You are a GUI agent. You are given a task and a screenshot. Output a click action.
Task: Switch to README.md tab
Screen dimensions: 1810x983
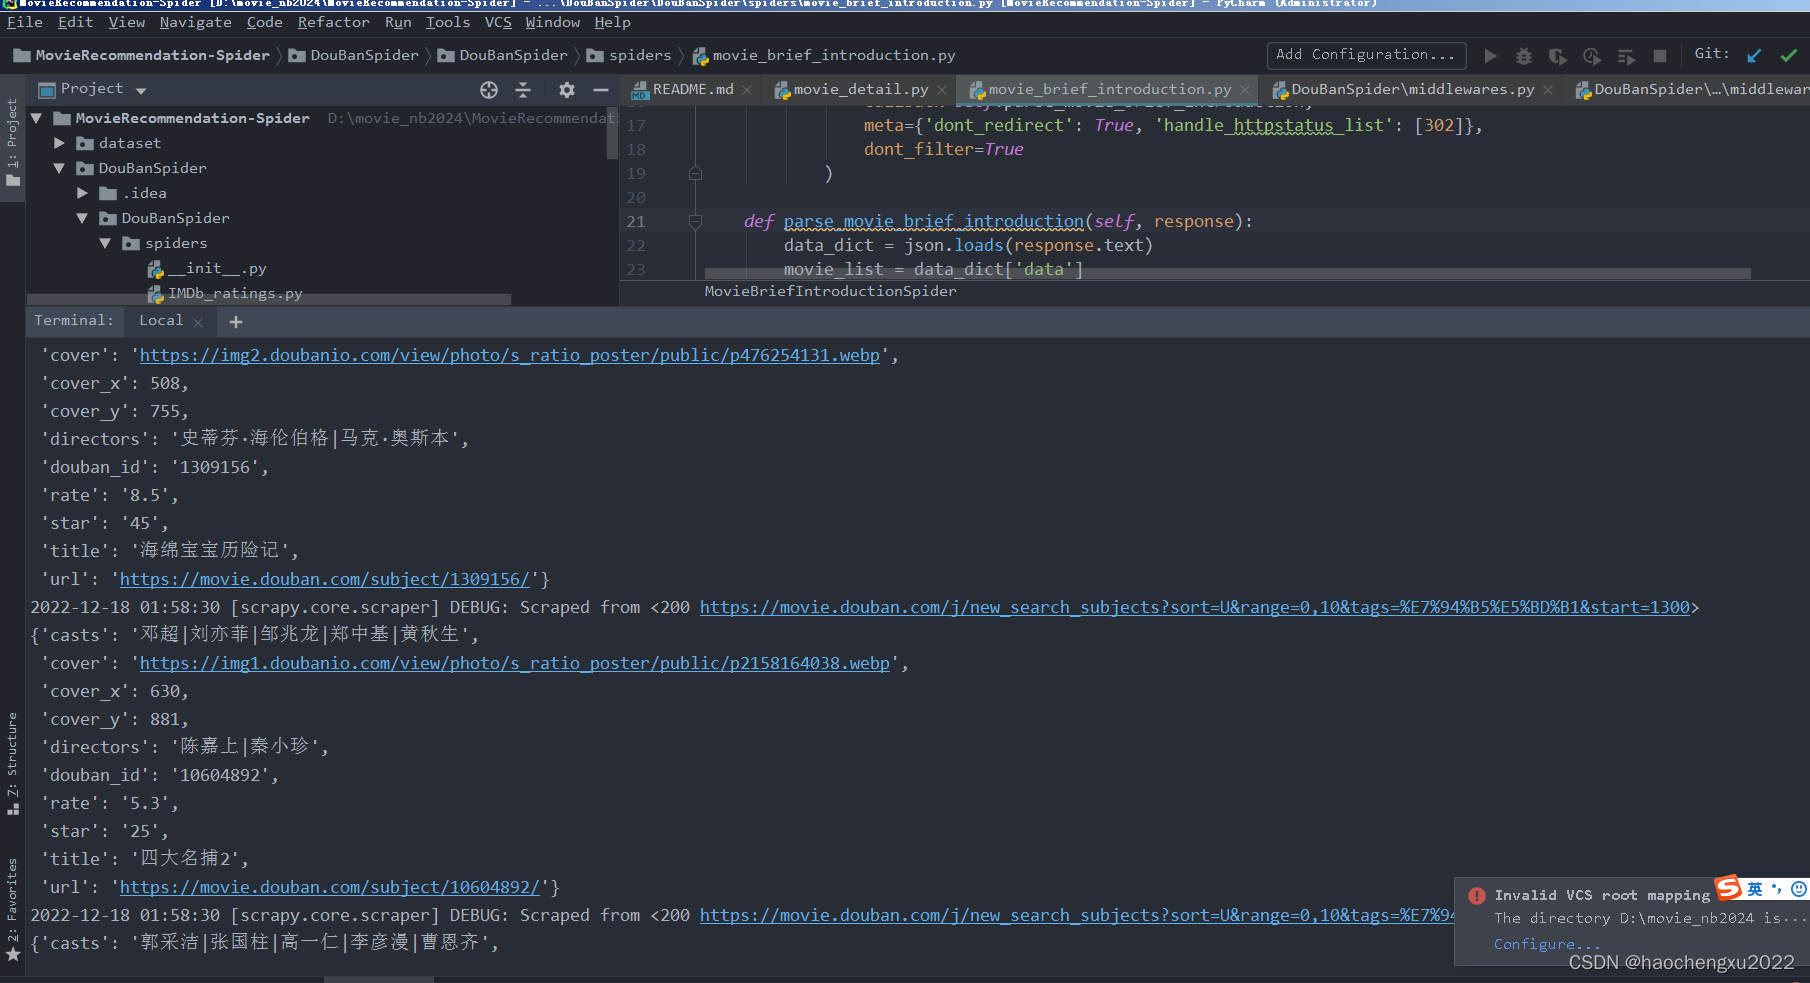click(x=693, y=90)
